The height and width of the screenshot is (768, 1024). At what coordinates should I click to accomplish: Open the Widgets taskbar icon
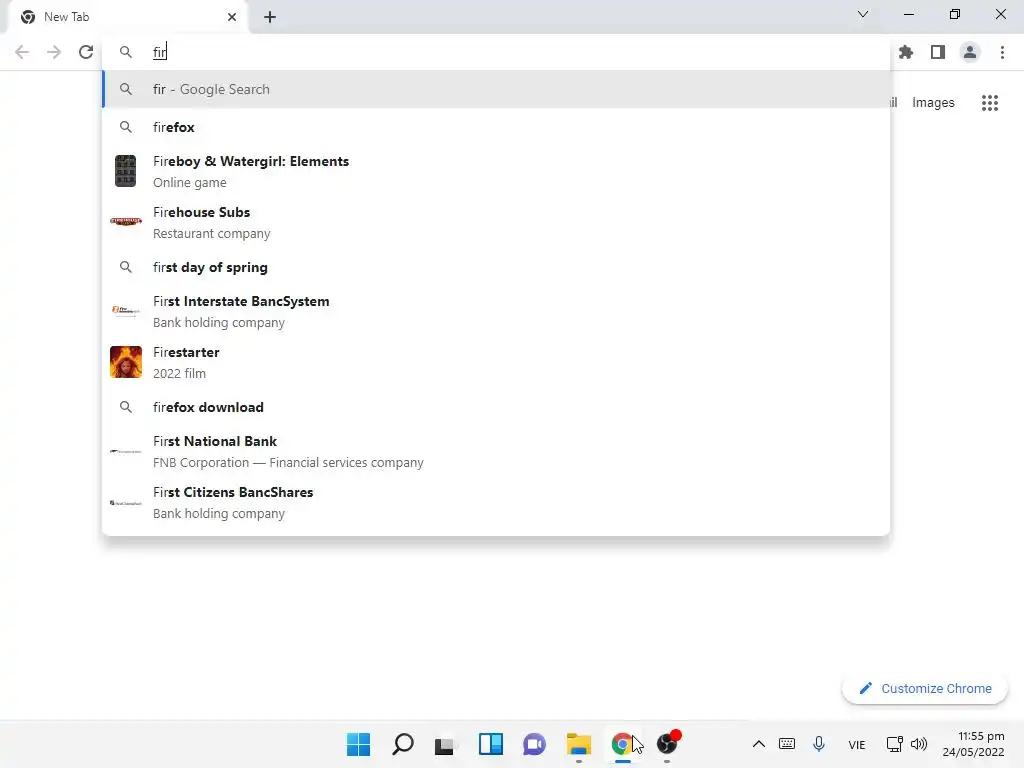coord(490,744)
